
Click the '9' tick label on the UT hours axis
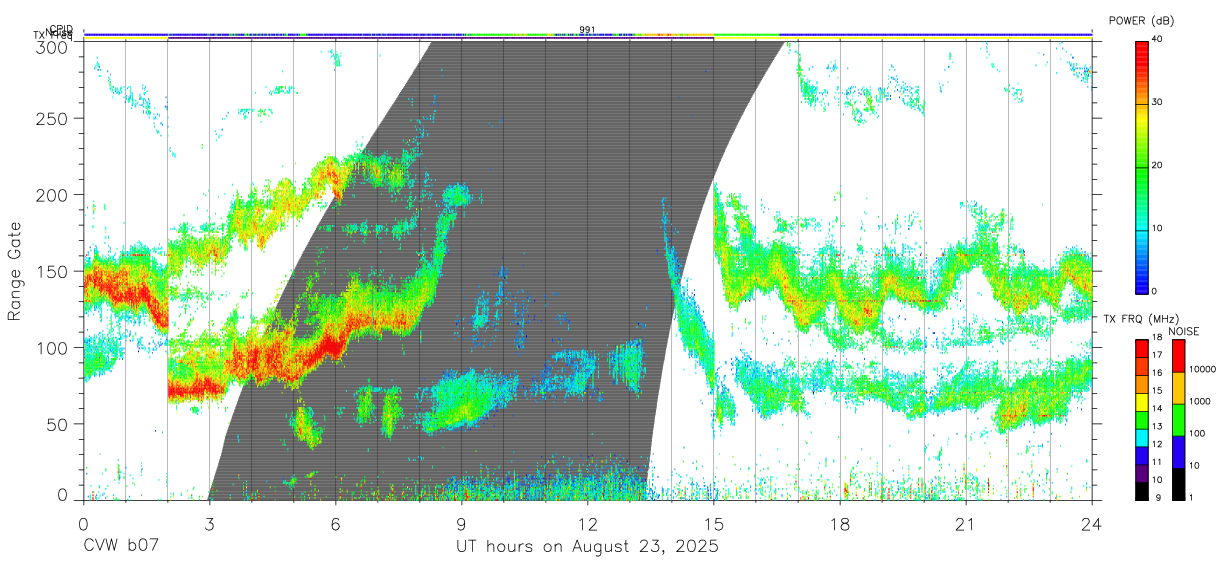(x=462, y=523)
